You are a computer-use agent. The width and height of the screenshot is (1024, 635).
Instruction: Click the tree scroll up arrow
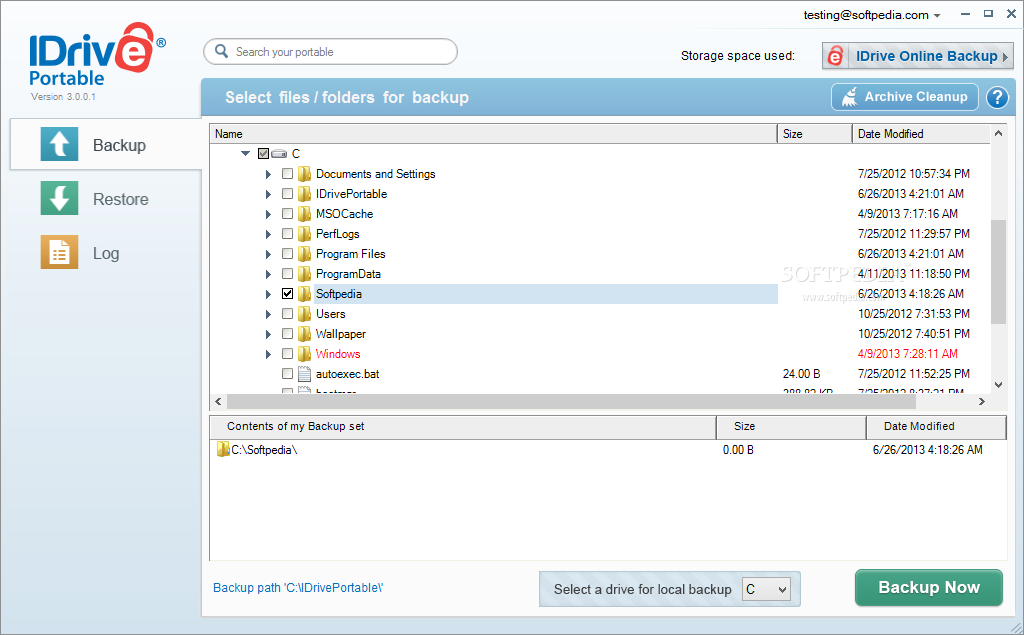(998, 133)
